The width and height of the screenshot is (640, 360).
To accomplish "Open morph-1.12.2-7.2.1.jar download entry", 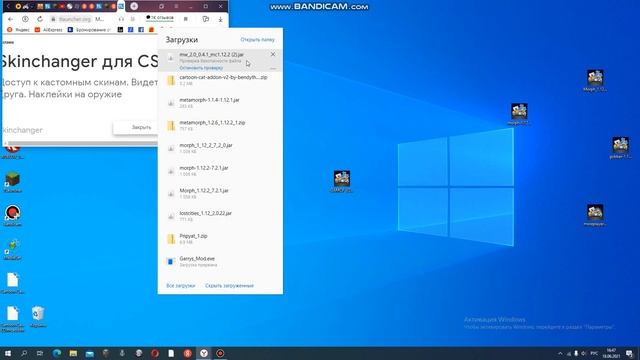I will 220,171.
